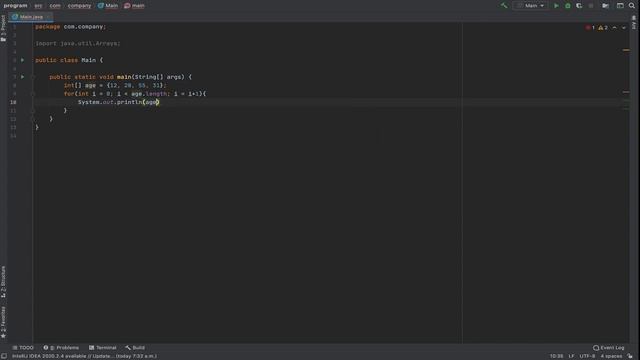Click the red error indicator showing 1

(590, 27)
